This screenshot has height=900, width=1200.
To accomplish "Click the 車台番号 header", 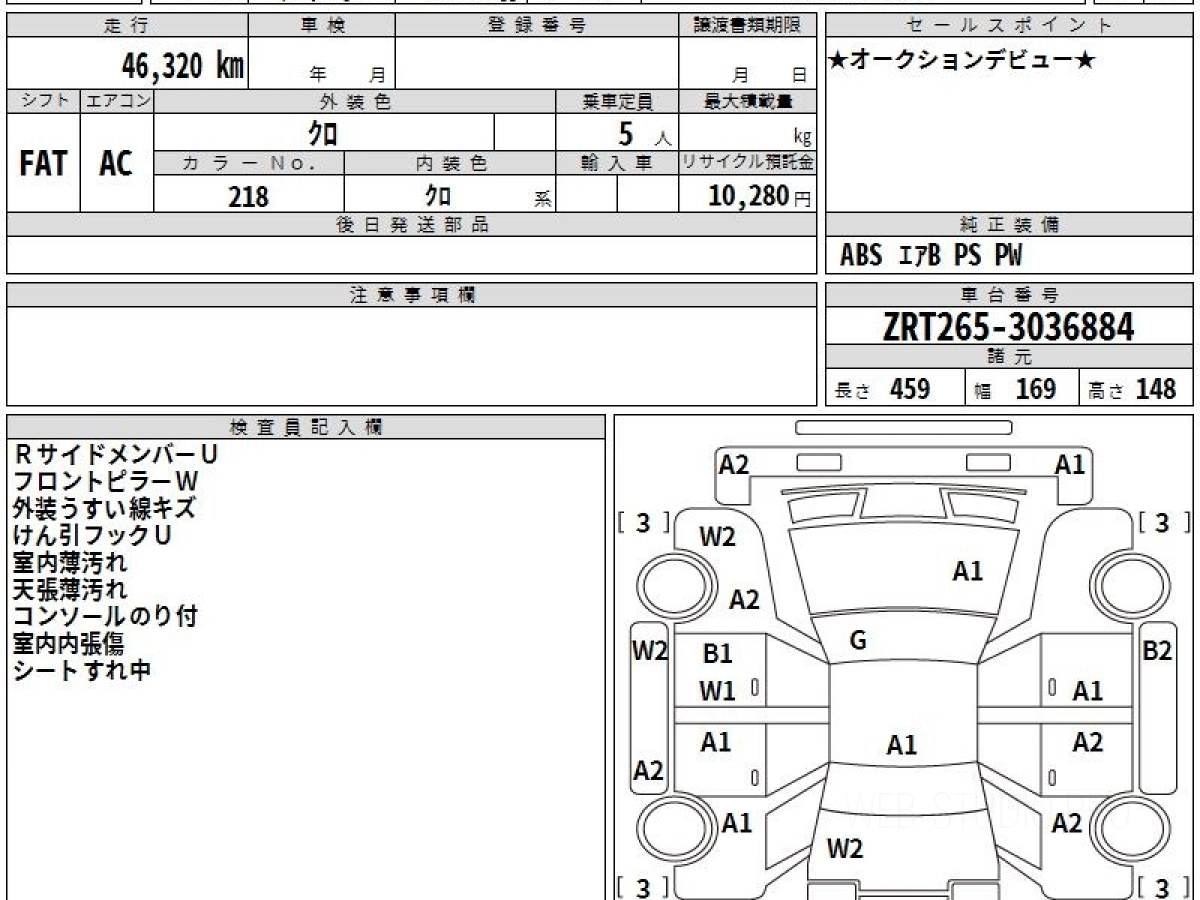I will click(1009, 295).
